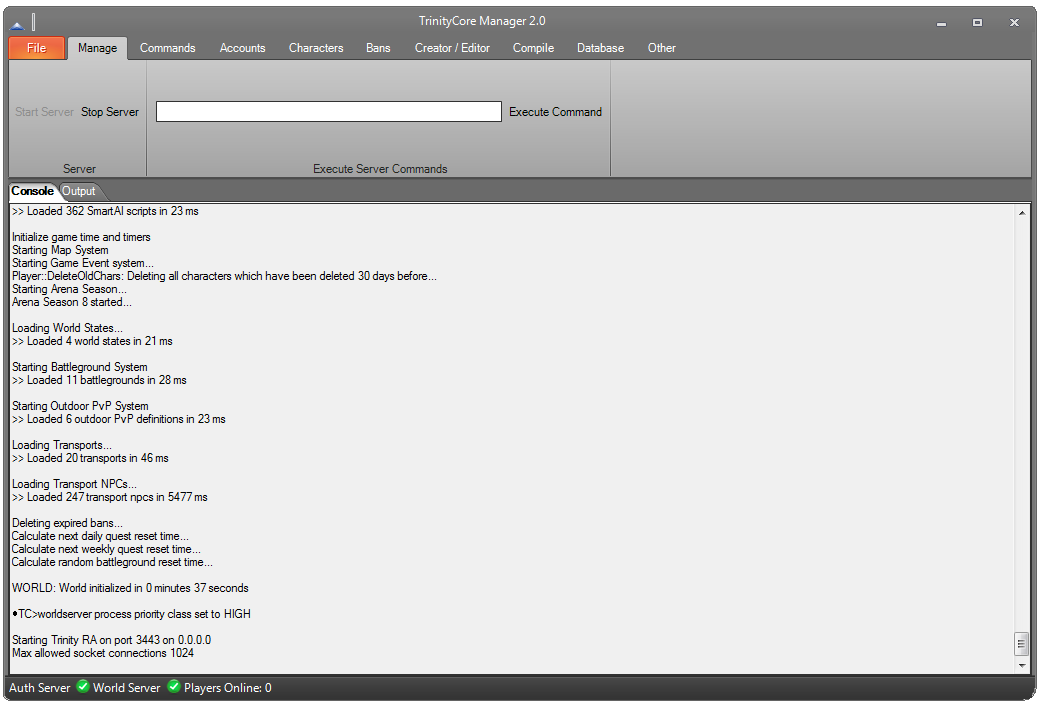Click the Stop Server button
This screenshot has height=702, width=1037.
click(110, 112)
